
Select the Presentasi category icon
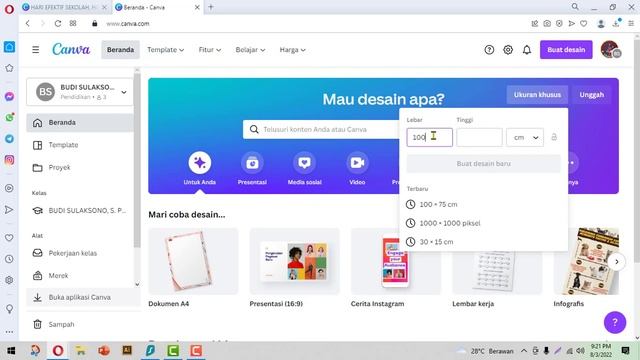click(x=252, y=163)
